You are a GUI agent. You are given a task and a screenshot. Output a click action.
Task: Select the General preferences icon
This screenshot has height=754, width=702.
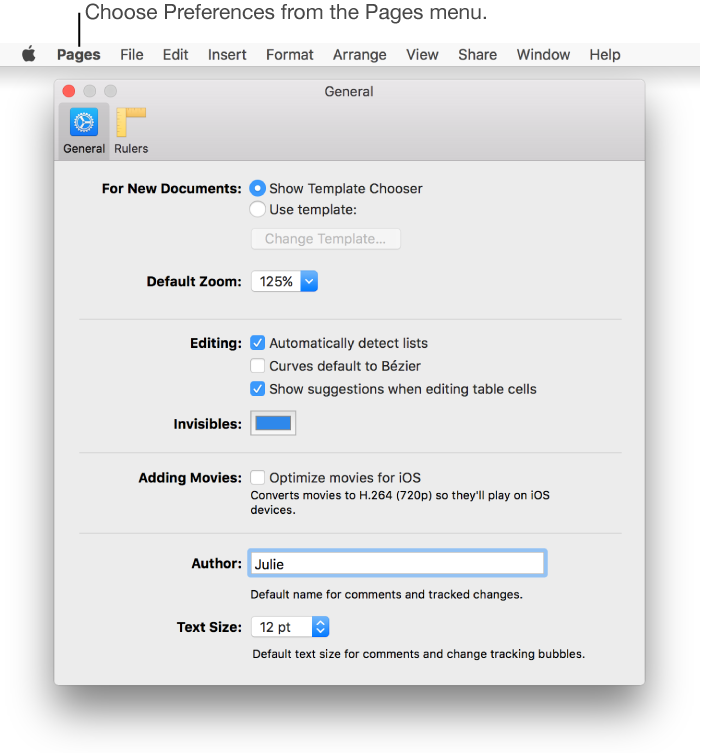point(84,131)
